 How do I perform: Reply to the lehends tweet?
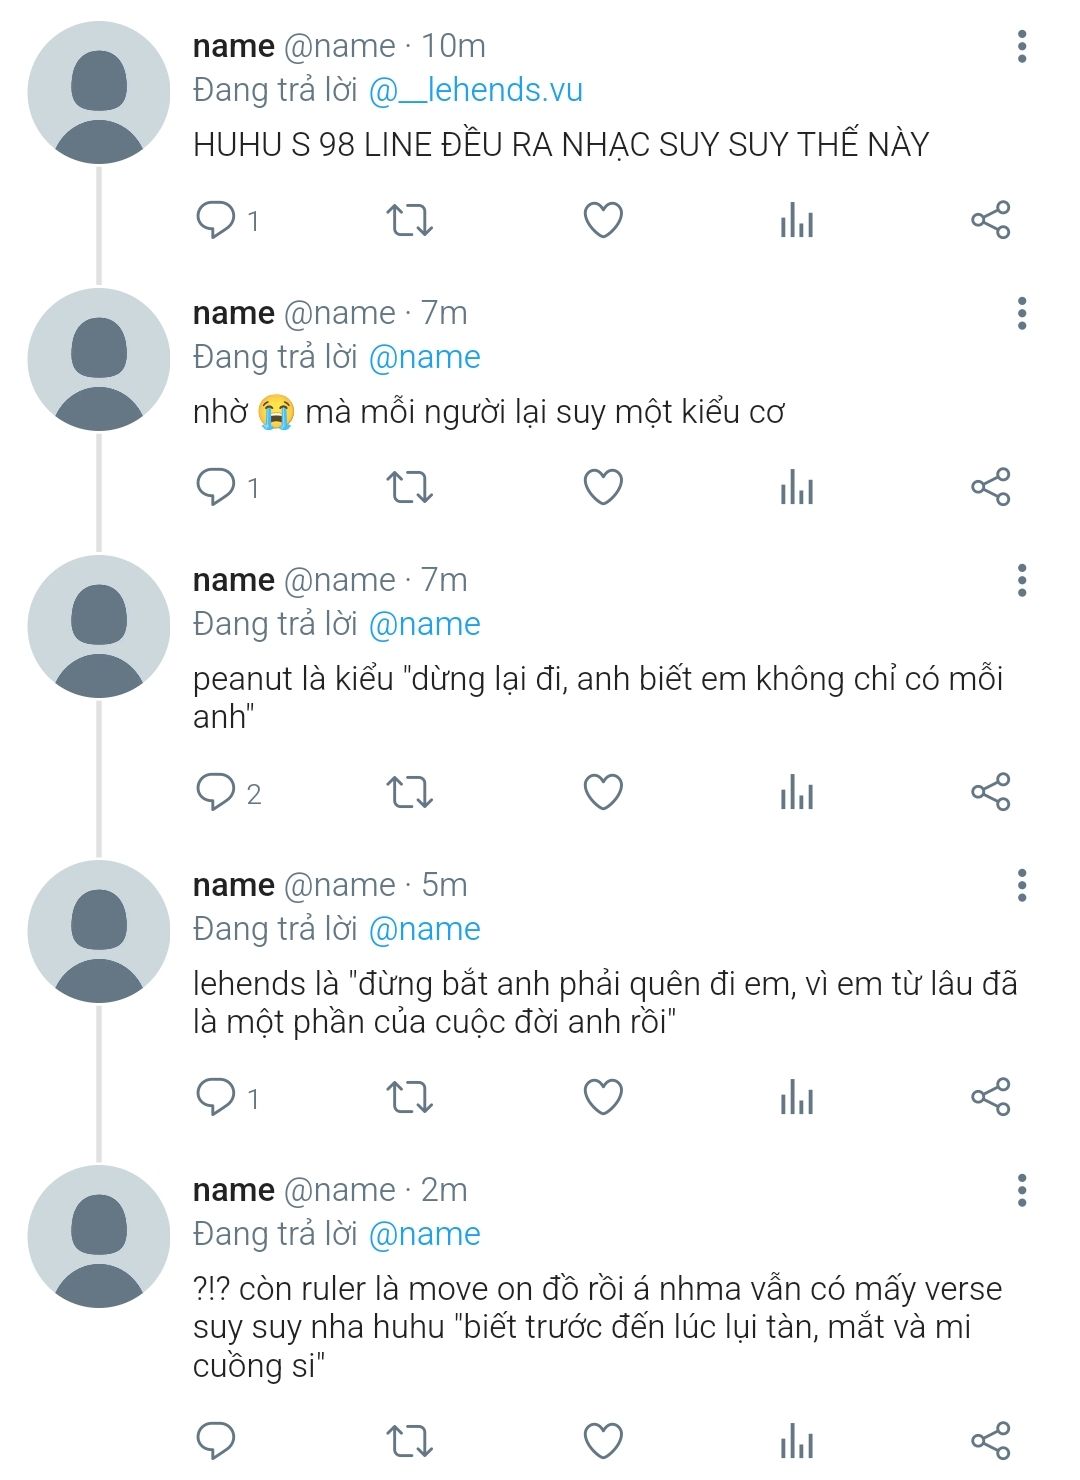215,1097
